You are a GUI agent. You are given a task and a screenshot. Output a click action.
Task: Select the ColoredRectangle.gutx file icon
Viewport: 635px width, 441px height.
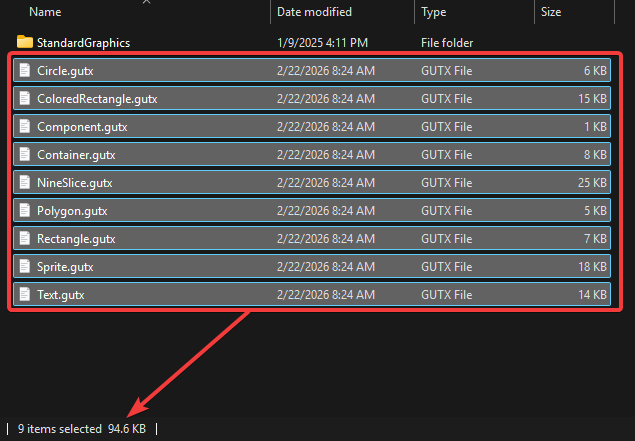[x=25, y=100]
